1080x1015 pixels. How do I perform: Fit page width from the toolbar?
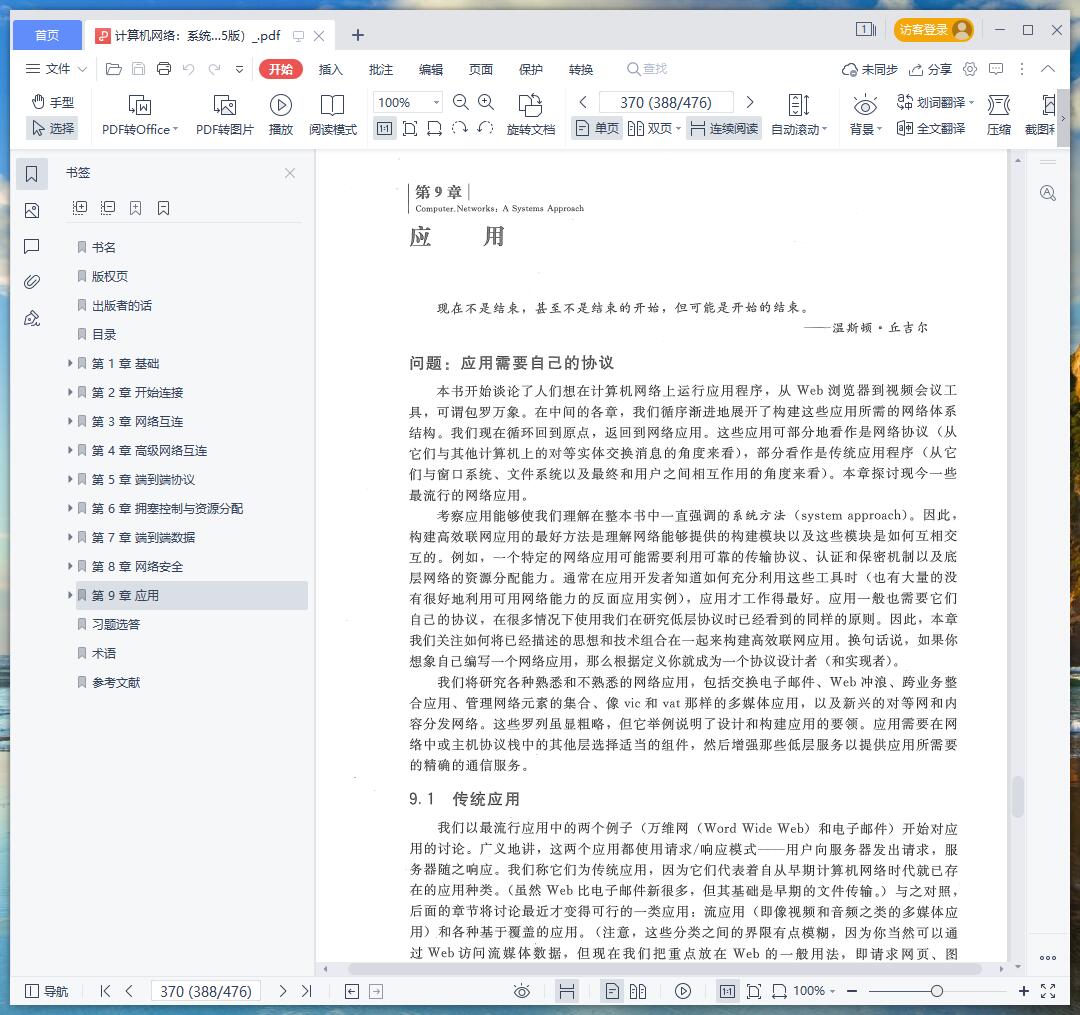(435, 128)
